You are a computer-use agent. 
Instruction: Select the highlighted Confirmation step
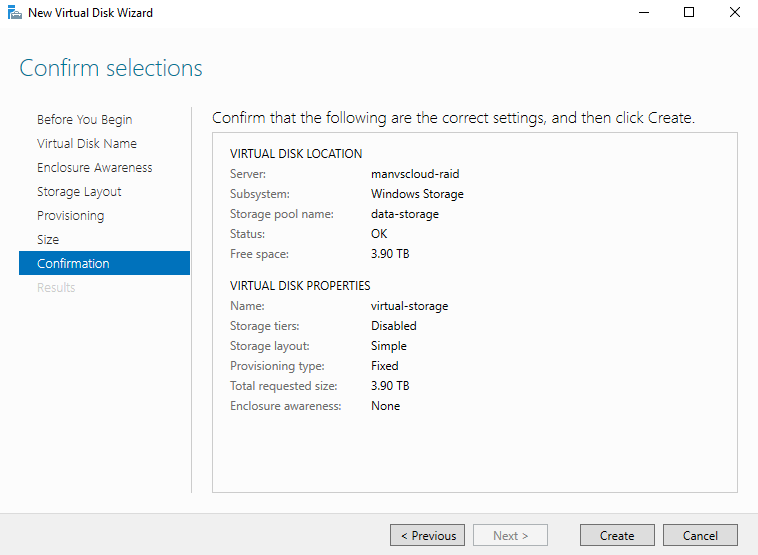pyautogui.click(x=104, y=263)
